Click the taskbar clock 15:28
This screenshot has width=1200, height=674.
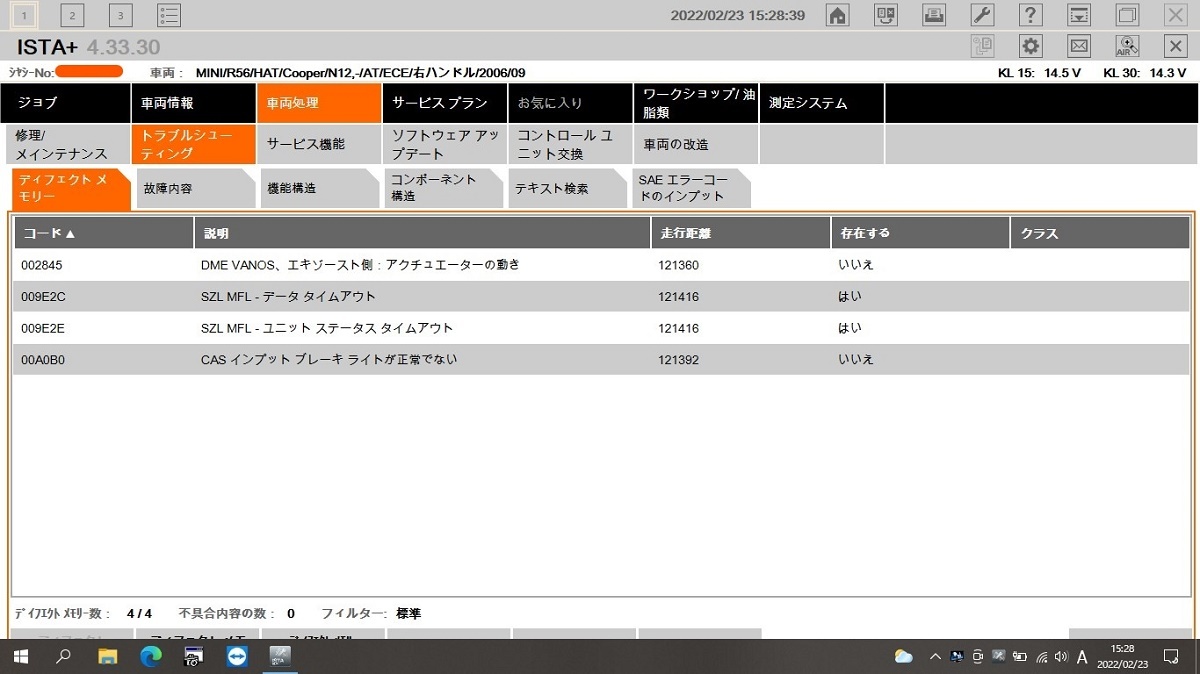click(1122, 649)
